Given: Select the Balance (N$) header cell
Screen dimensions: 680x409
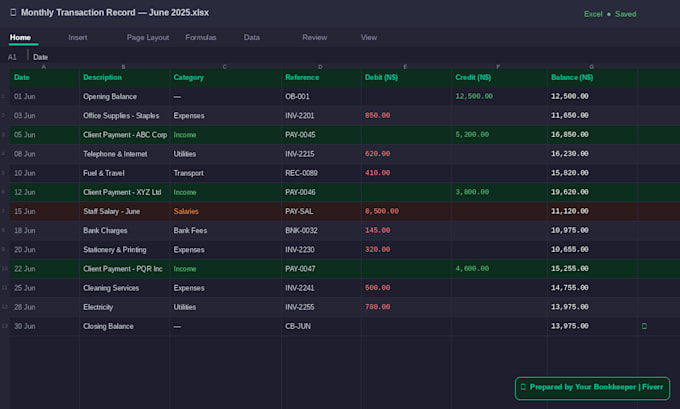Looking at the screenshot, I should [x=592, y=77].
